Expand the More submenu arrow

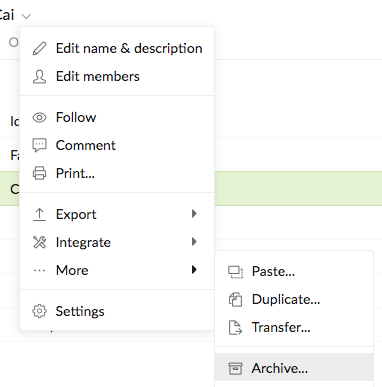coord(194,269)
